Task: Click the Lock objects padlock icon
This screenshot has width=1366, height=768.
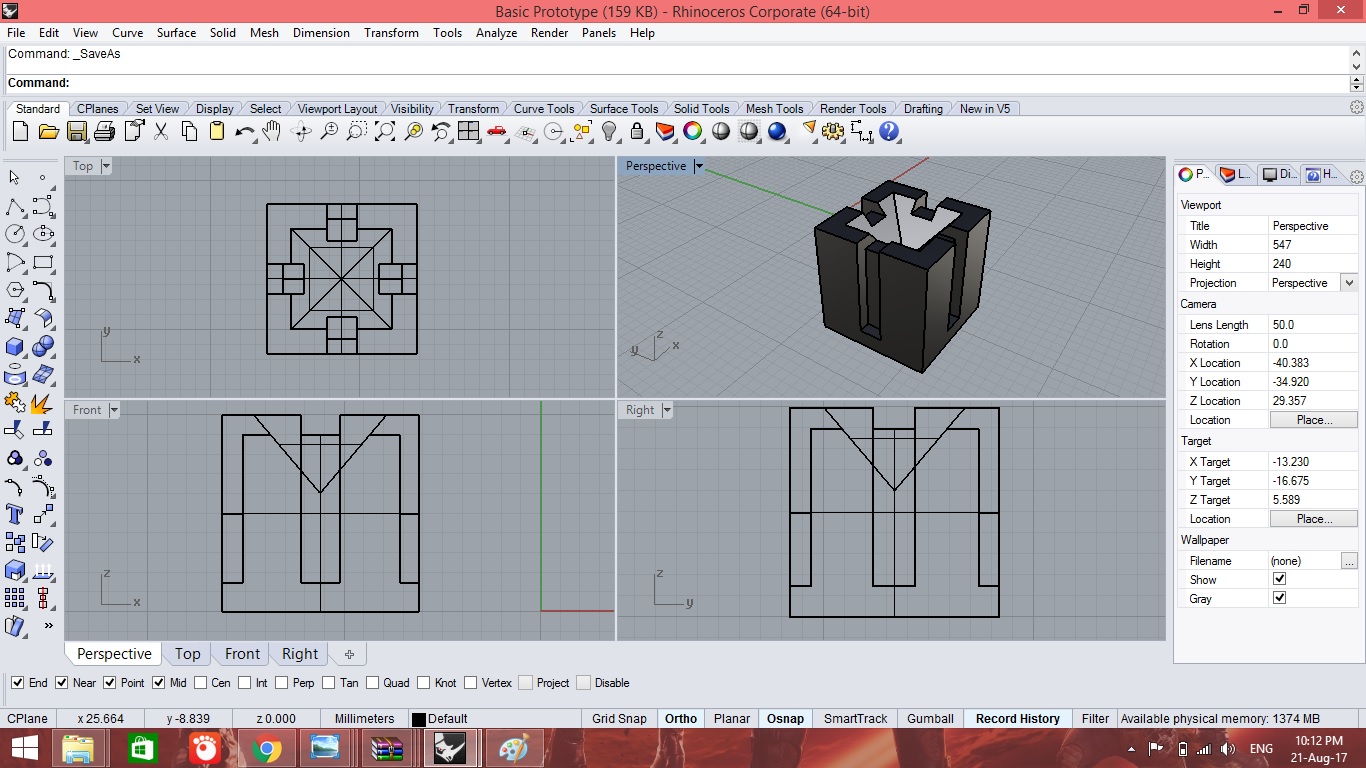Action: (x=637, y=131)
